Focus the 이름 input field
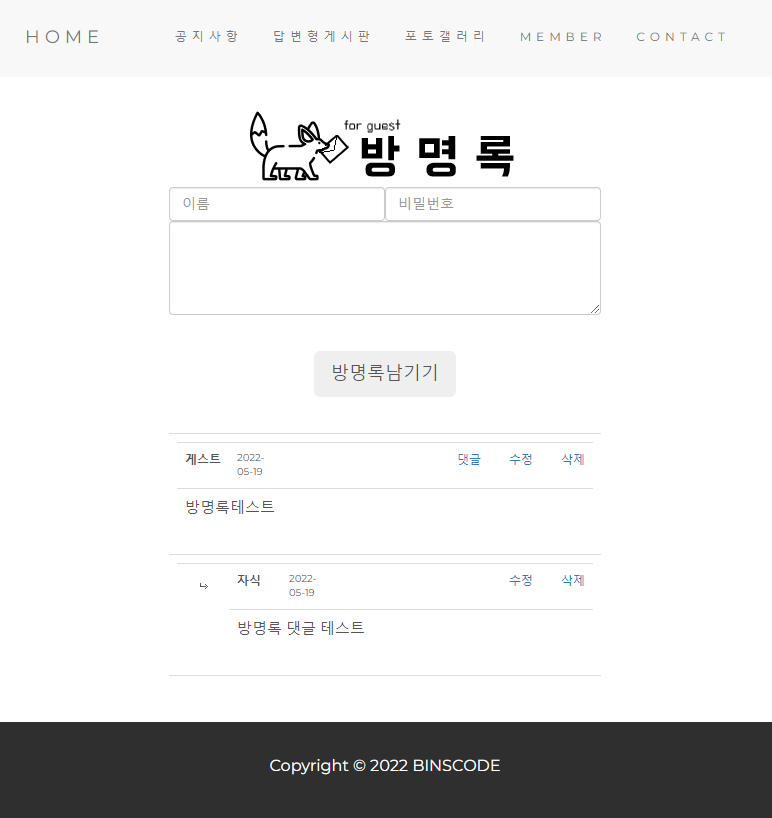Screen dimensions: 772x818 277,204
